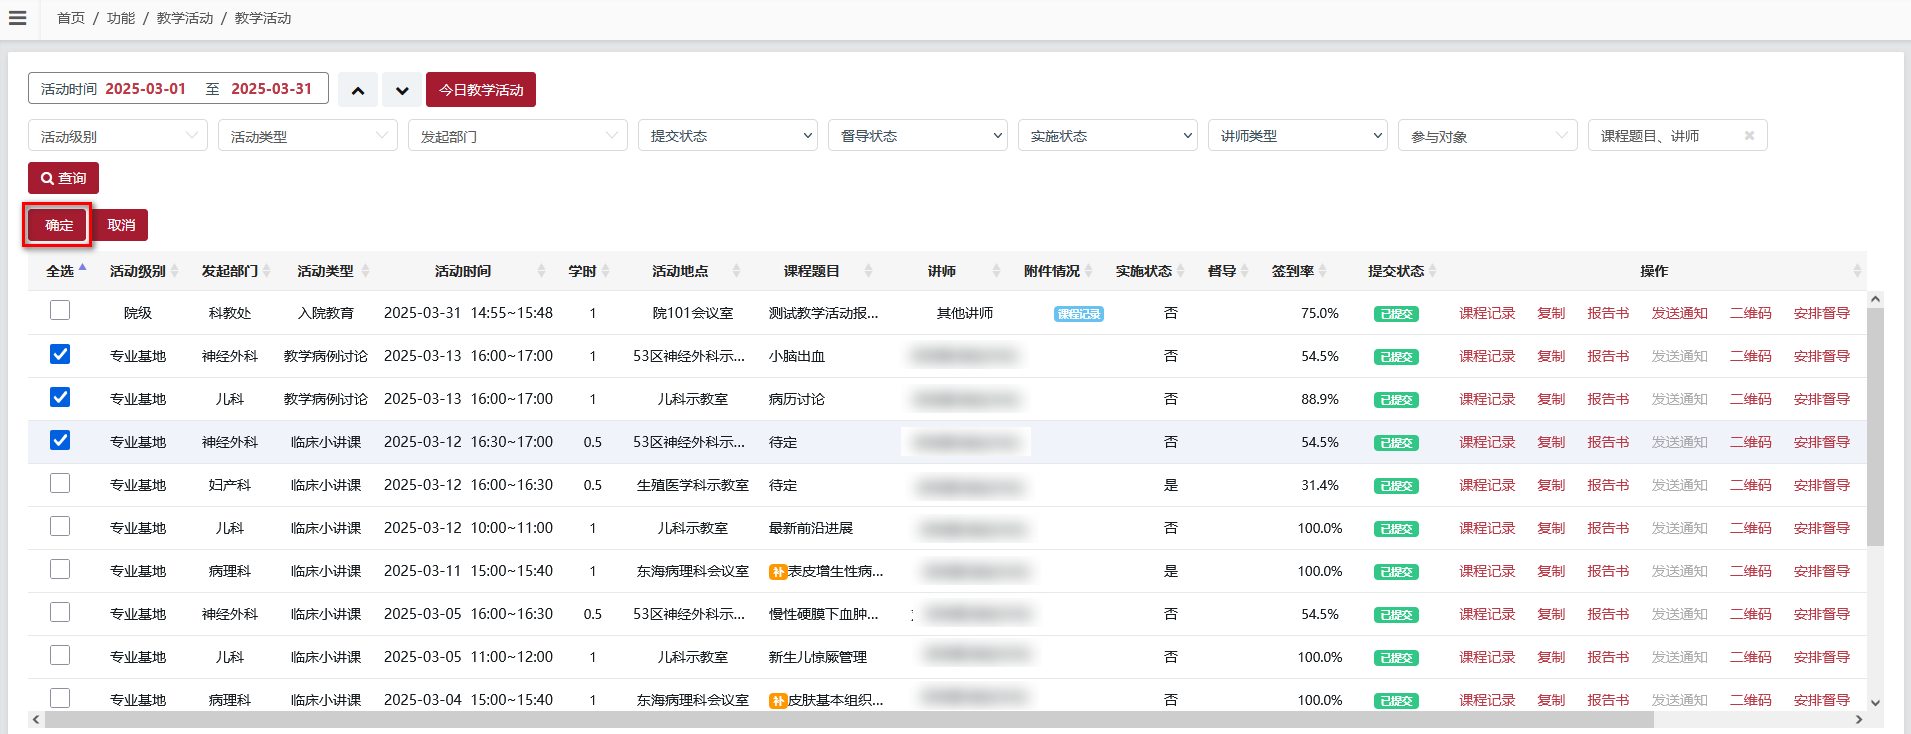Click 安排督导 in 新生儿惊厥管理 row
The image size is (1911, 734).
coord(1821,657)
